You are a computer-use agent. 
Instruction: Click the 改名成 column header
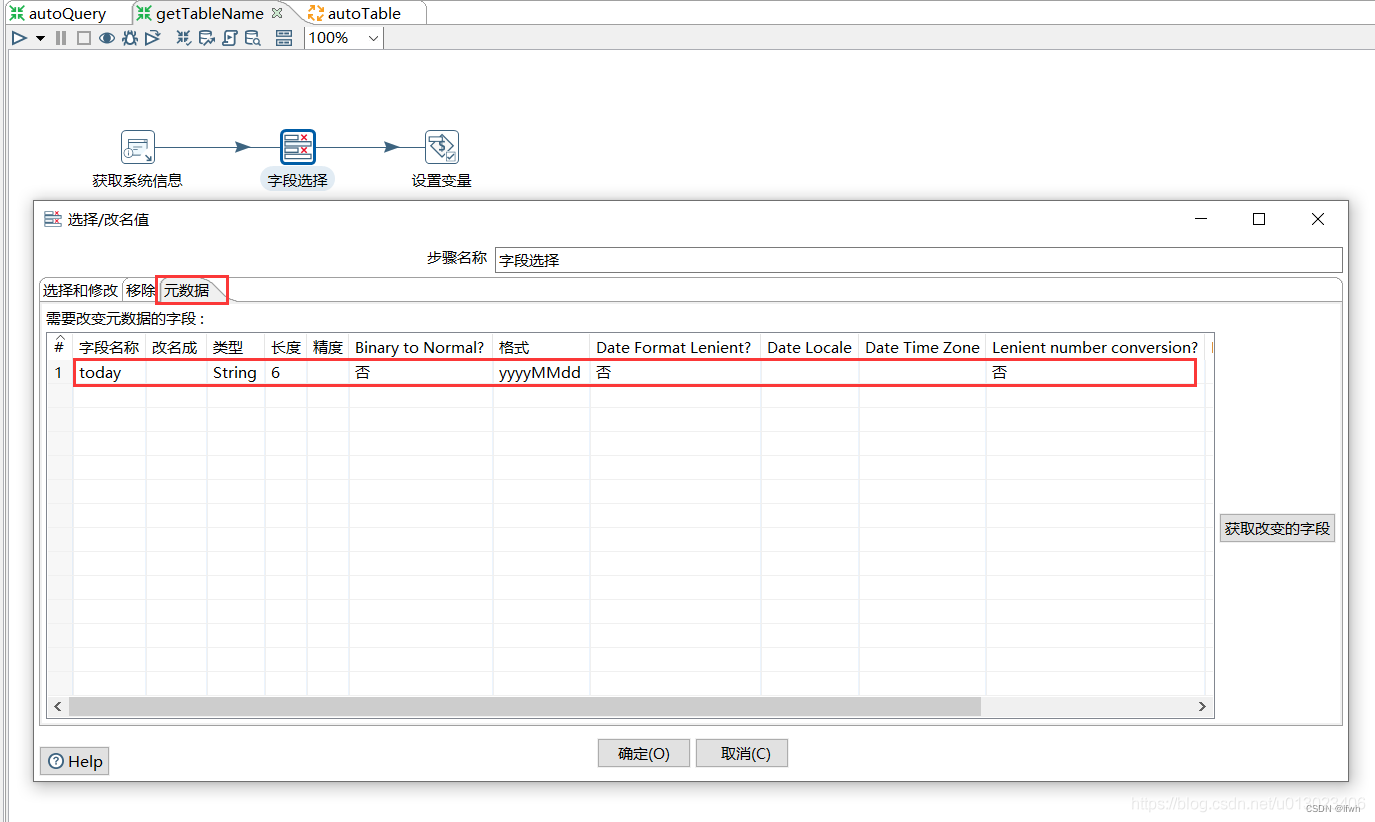pos(176,347)
